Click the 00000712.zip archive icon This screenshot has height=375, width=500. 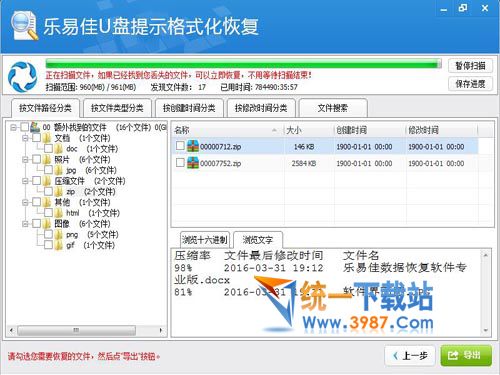click(193, 146)
